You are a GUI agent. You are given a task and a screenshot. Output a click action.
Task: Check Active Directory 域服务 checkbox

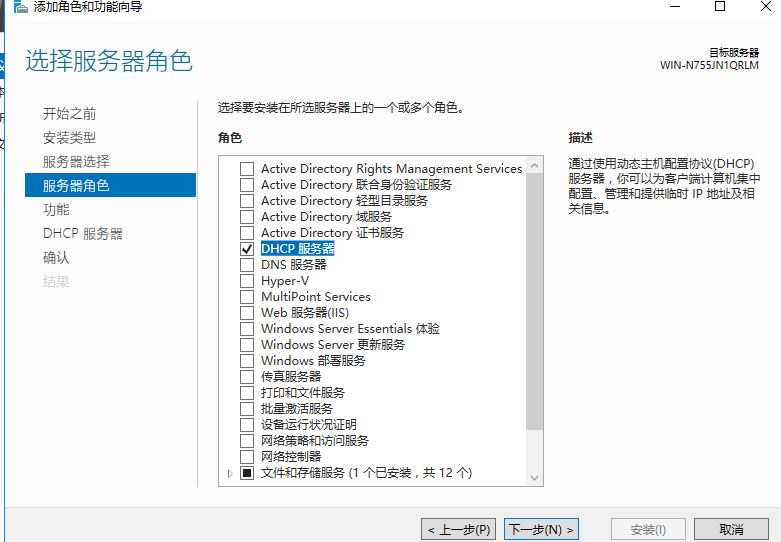coord(247,217)
